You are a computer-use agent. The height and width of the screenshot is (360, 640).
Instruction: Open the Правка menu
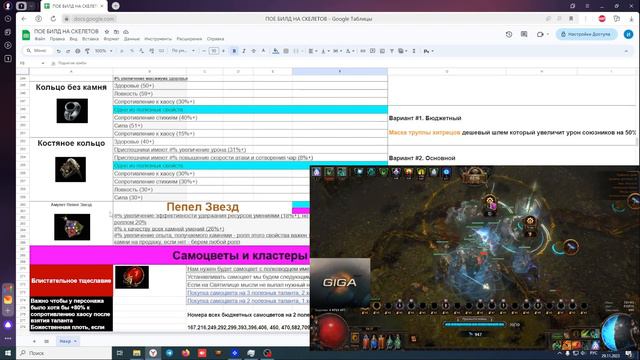point(57,39)
